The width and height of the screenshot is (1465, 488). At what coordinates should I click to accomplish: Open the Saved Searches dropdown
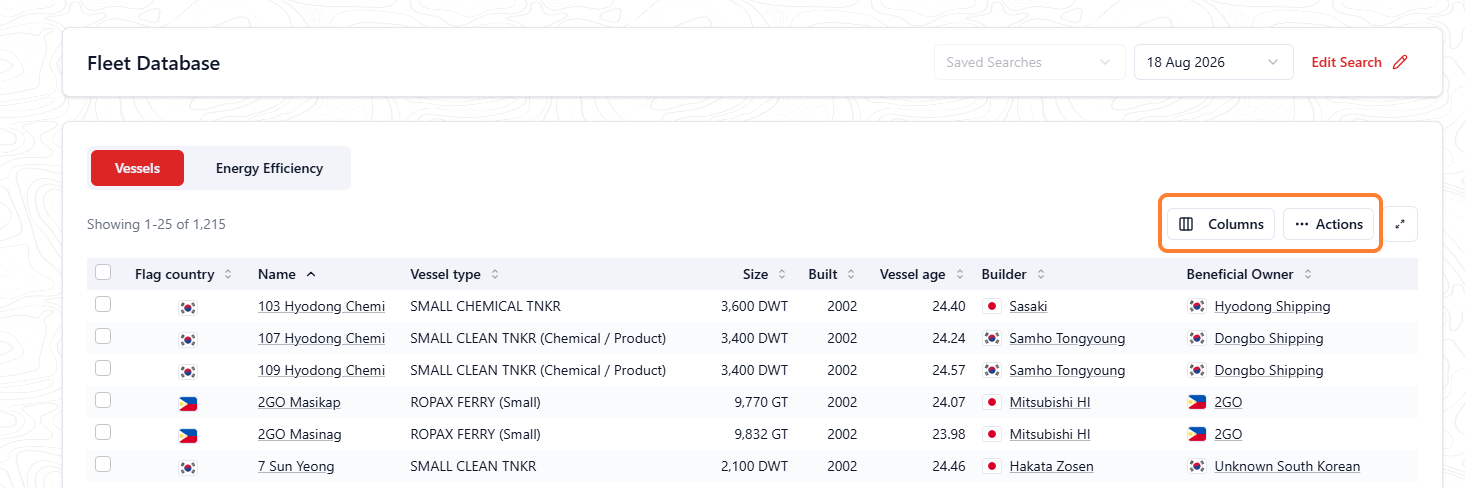(1029, 62)
